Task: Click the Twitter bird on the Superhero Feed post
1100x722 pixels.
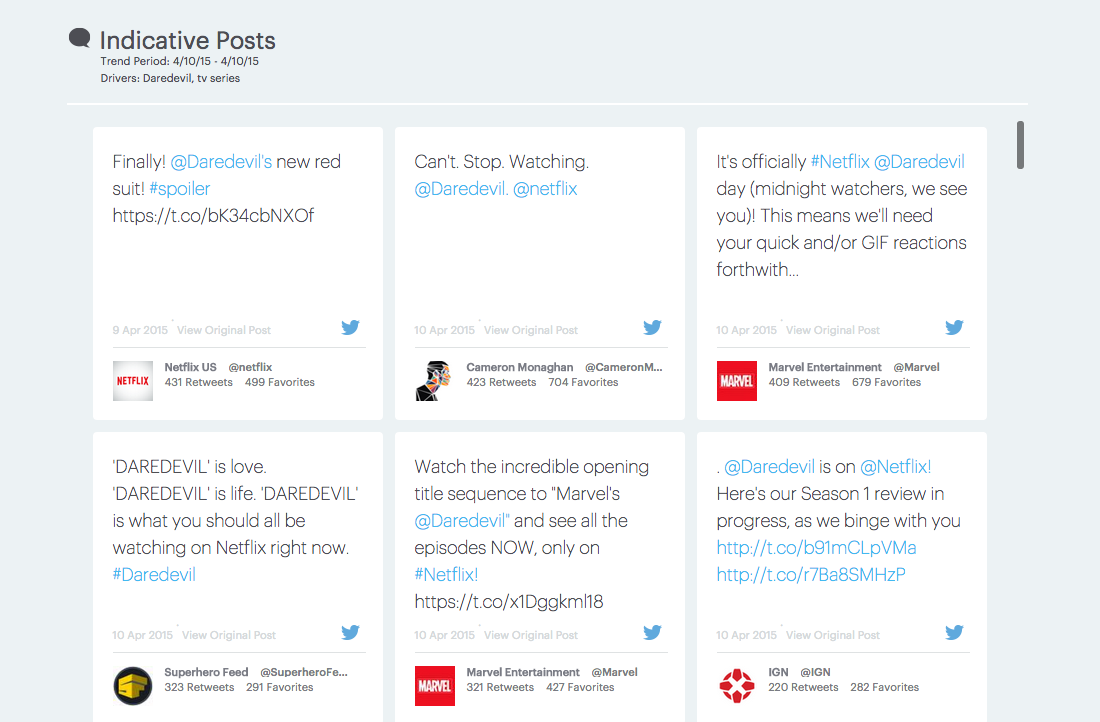Action: click(x=350, y=633)
